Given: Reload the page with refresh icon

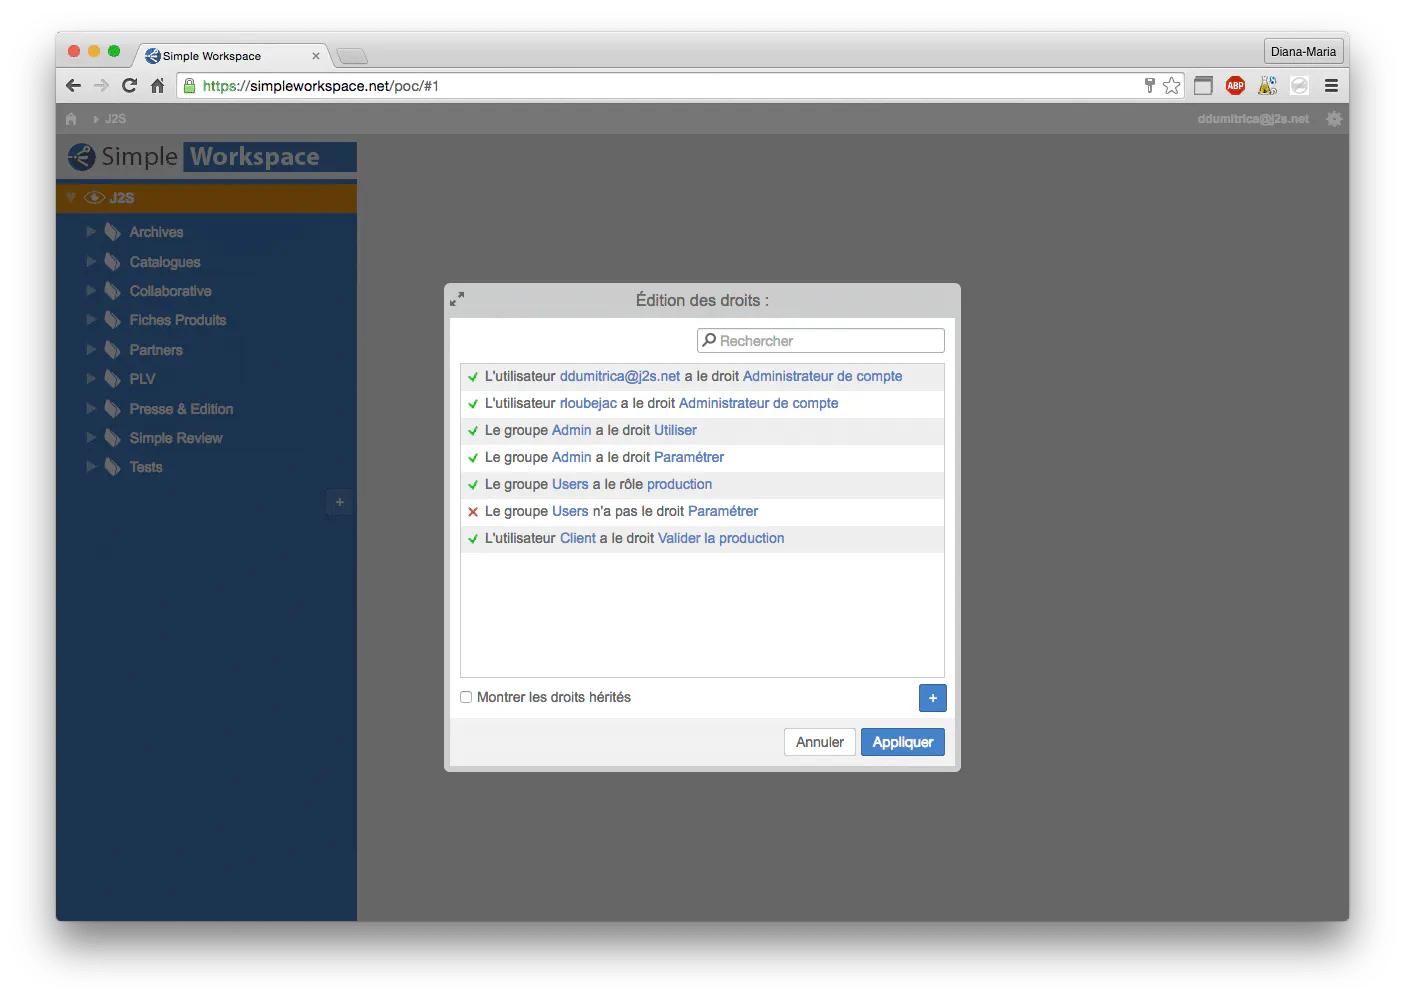Looking at the screenshot, I should tap(129, 86).
